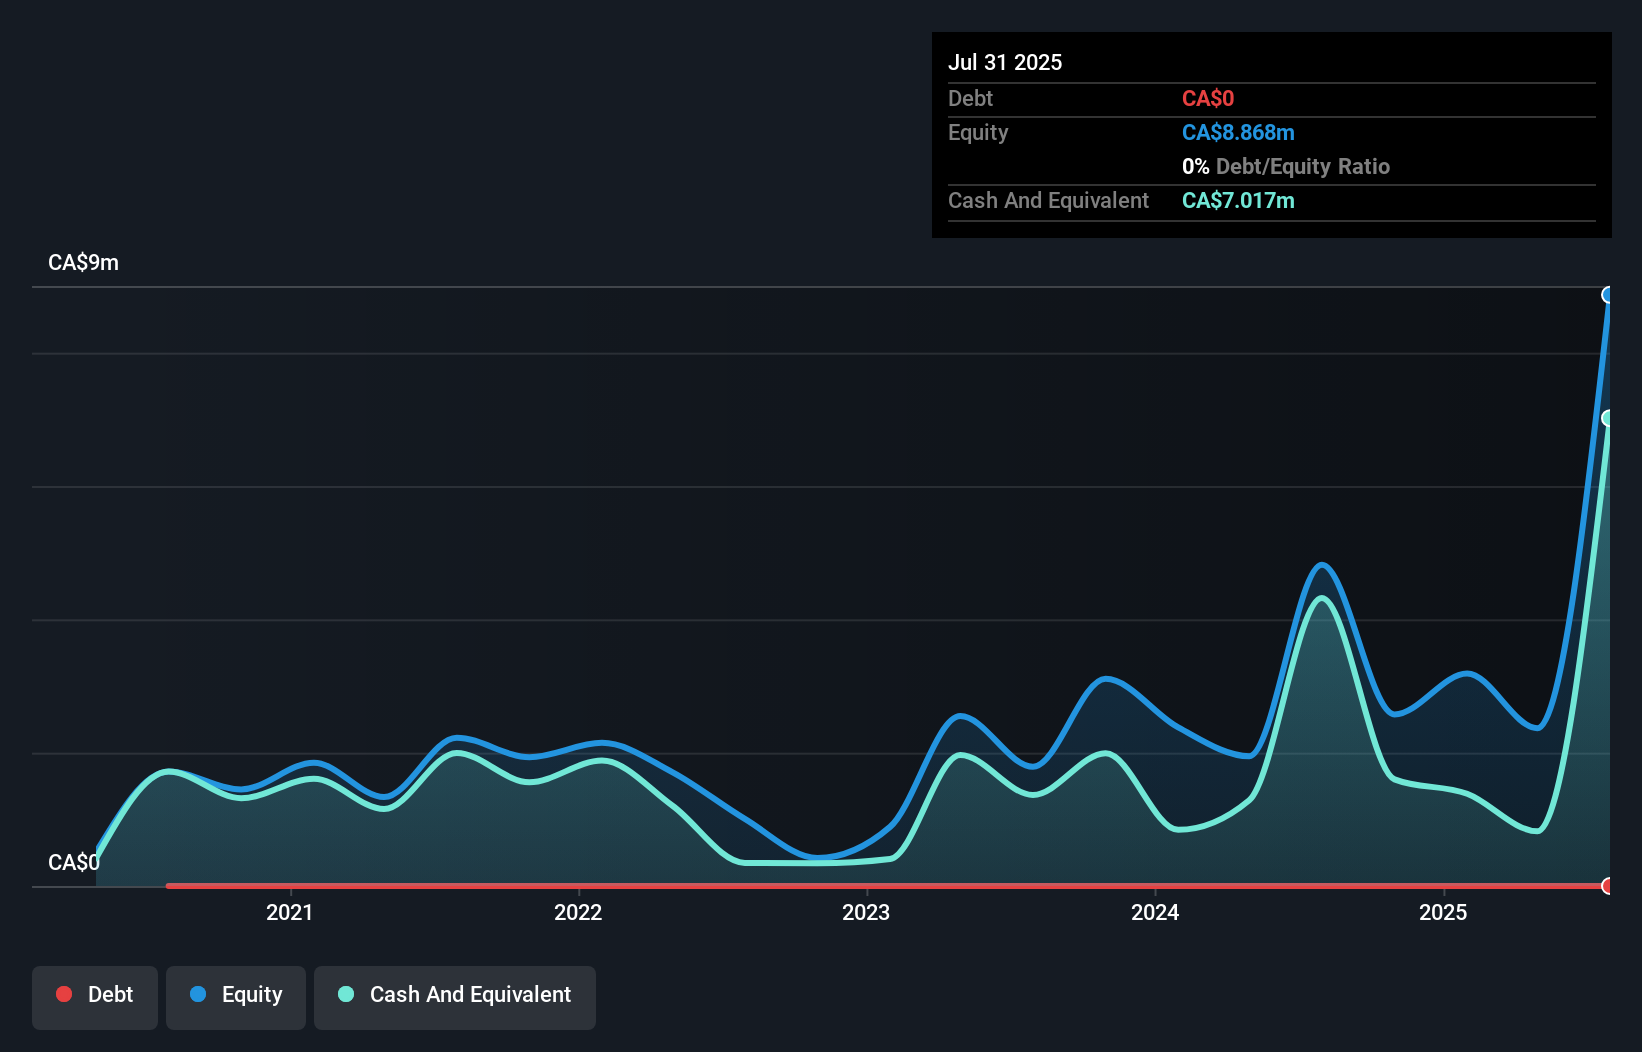Screen dimensions: 1642x1052
Task: Click the Equity peak marker in mid-2024
Action: point(1323,566)
